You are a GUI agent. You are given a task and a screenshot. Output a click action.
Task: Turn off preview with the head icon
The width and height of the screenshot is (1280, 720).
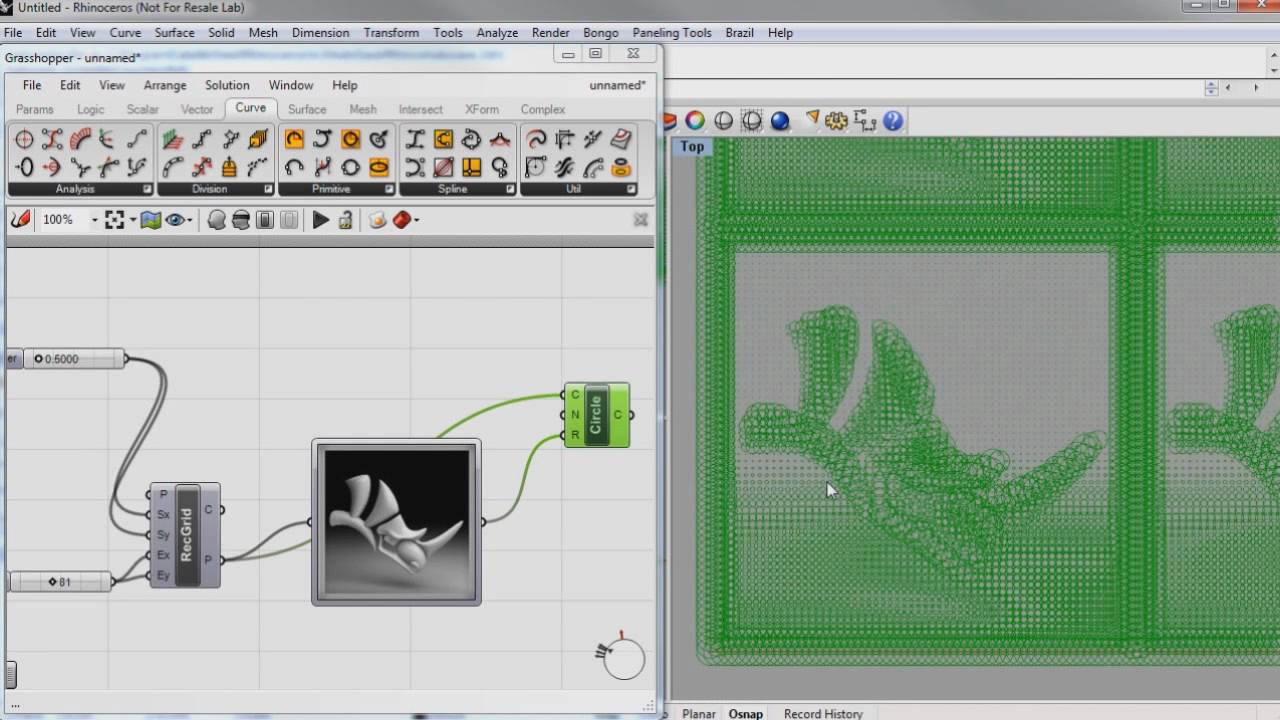coord(217,219)
